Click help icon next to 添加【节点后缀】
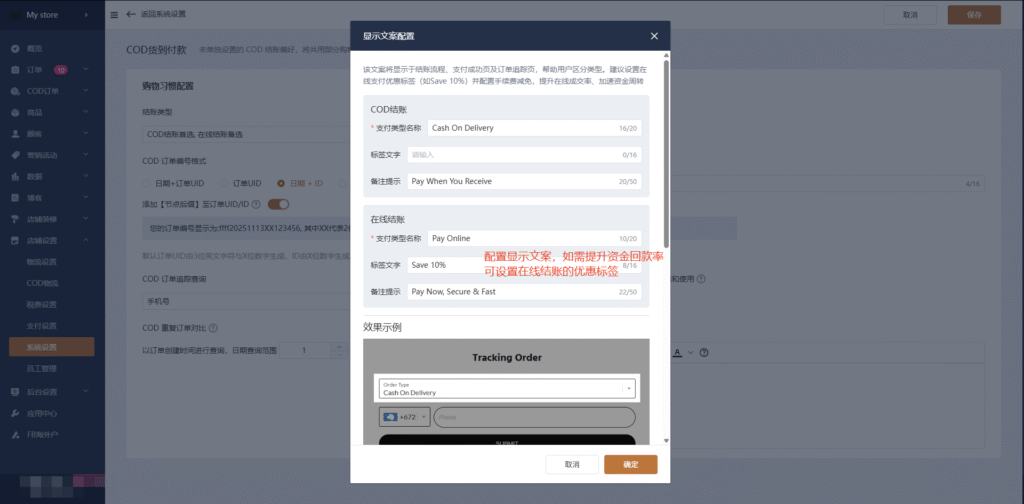The image size is (1024, 504). (x=257, y=205)
